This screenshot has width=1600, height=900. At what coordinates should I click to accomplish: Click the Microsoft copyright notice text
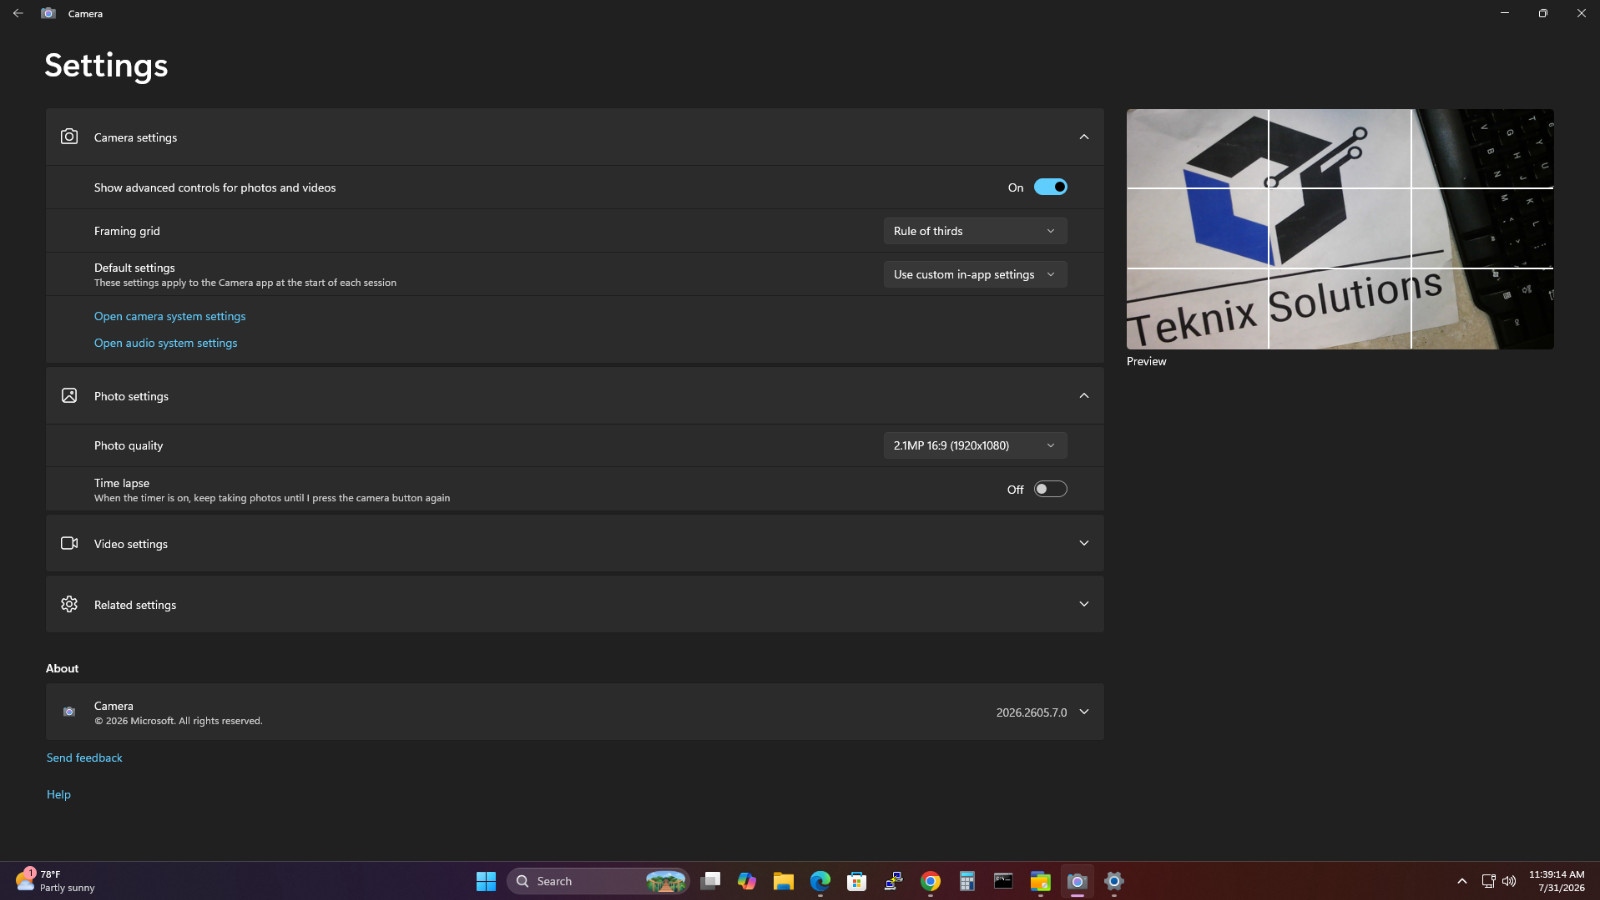pos(178,721)
